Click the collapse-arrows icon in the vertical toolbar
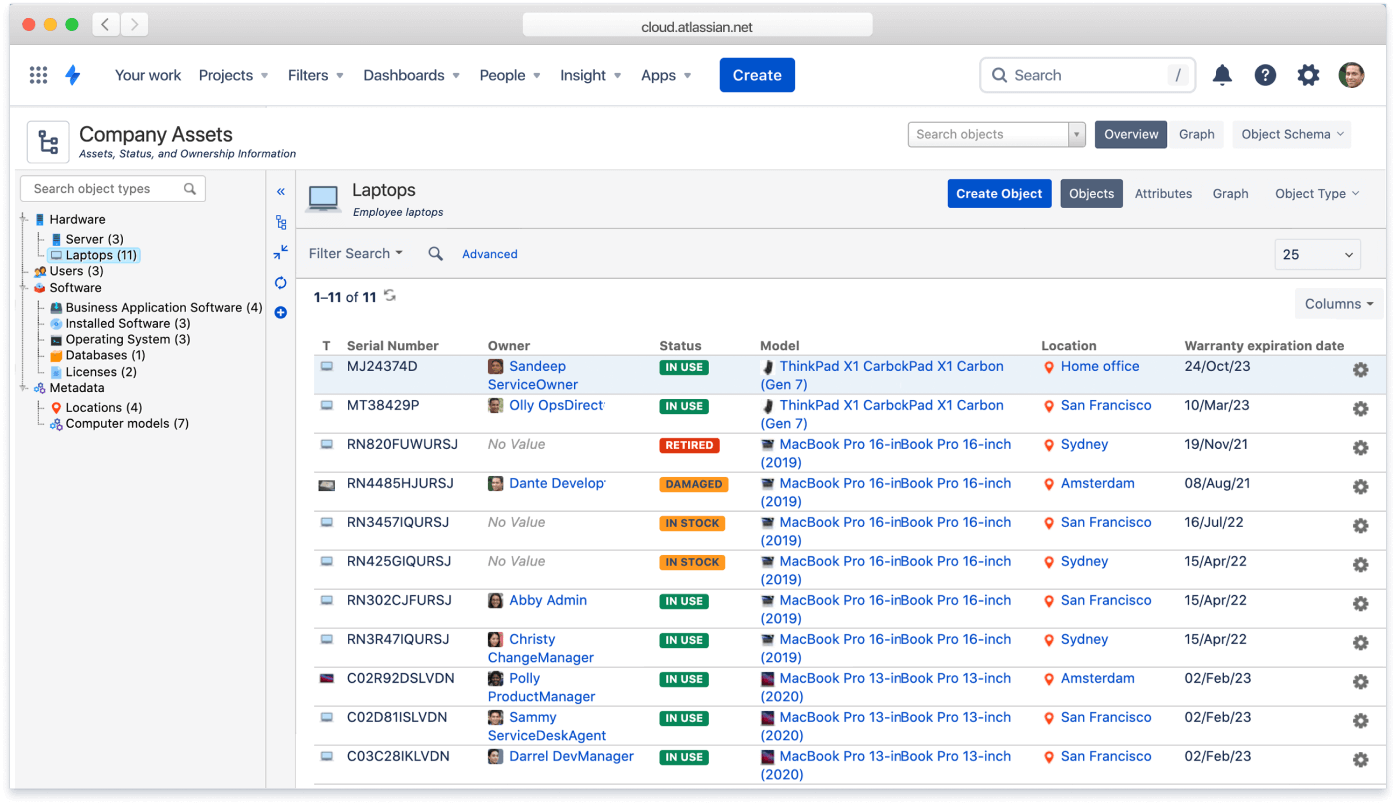 click(281, 252)
